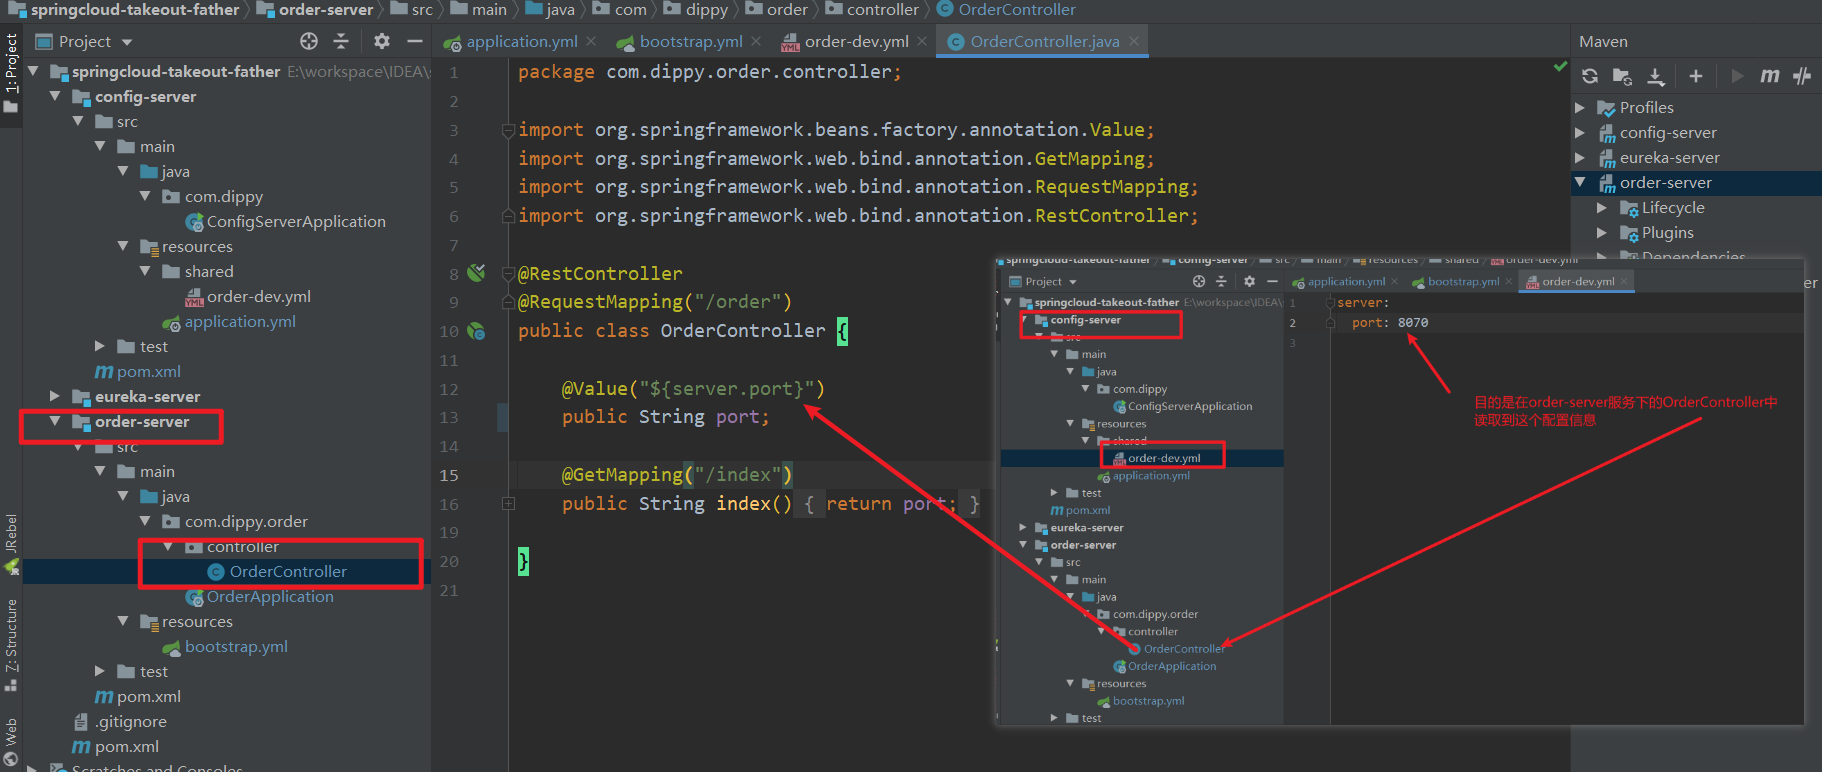Click controller in the breadcrumb bar

tap(882, 10)
